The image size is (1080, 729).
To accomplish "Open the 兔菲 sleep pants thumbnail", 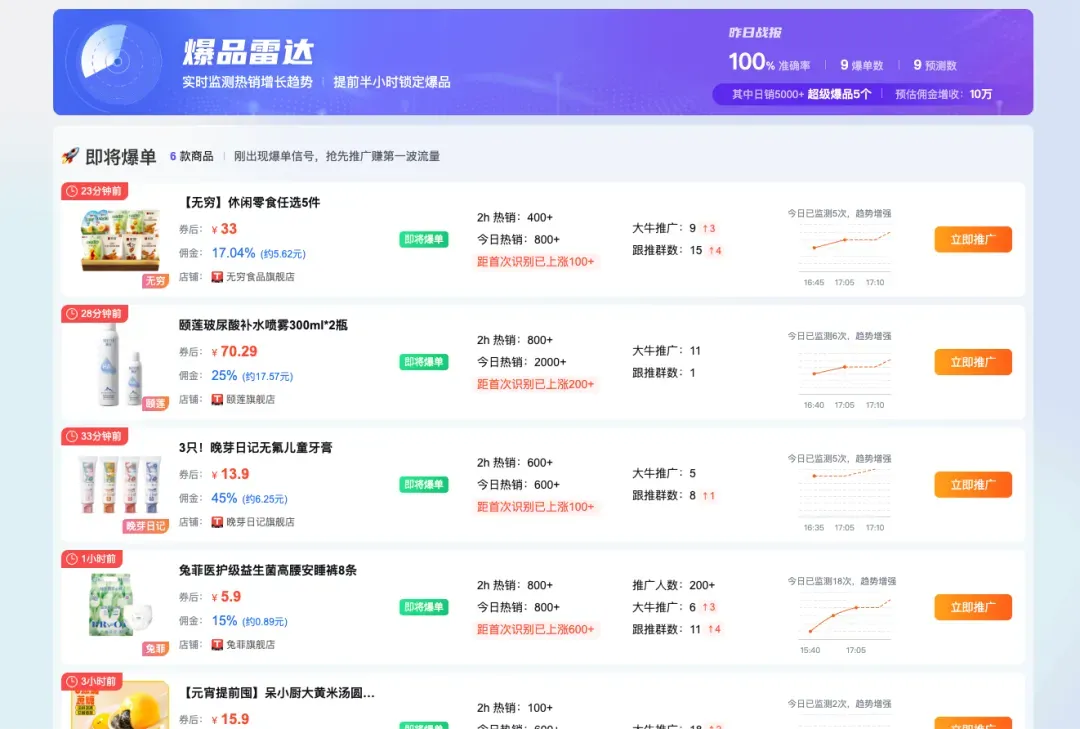I will coord(121,606).
